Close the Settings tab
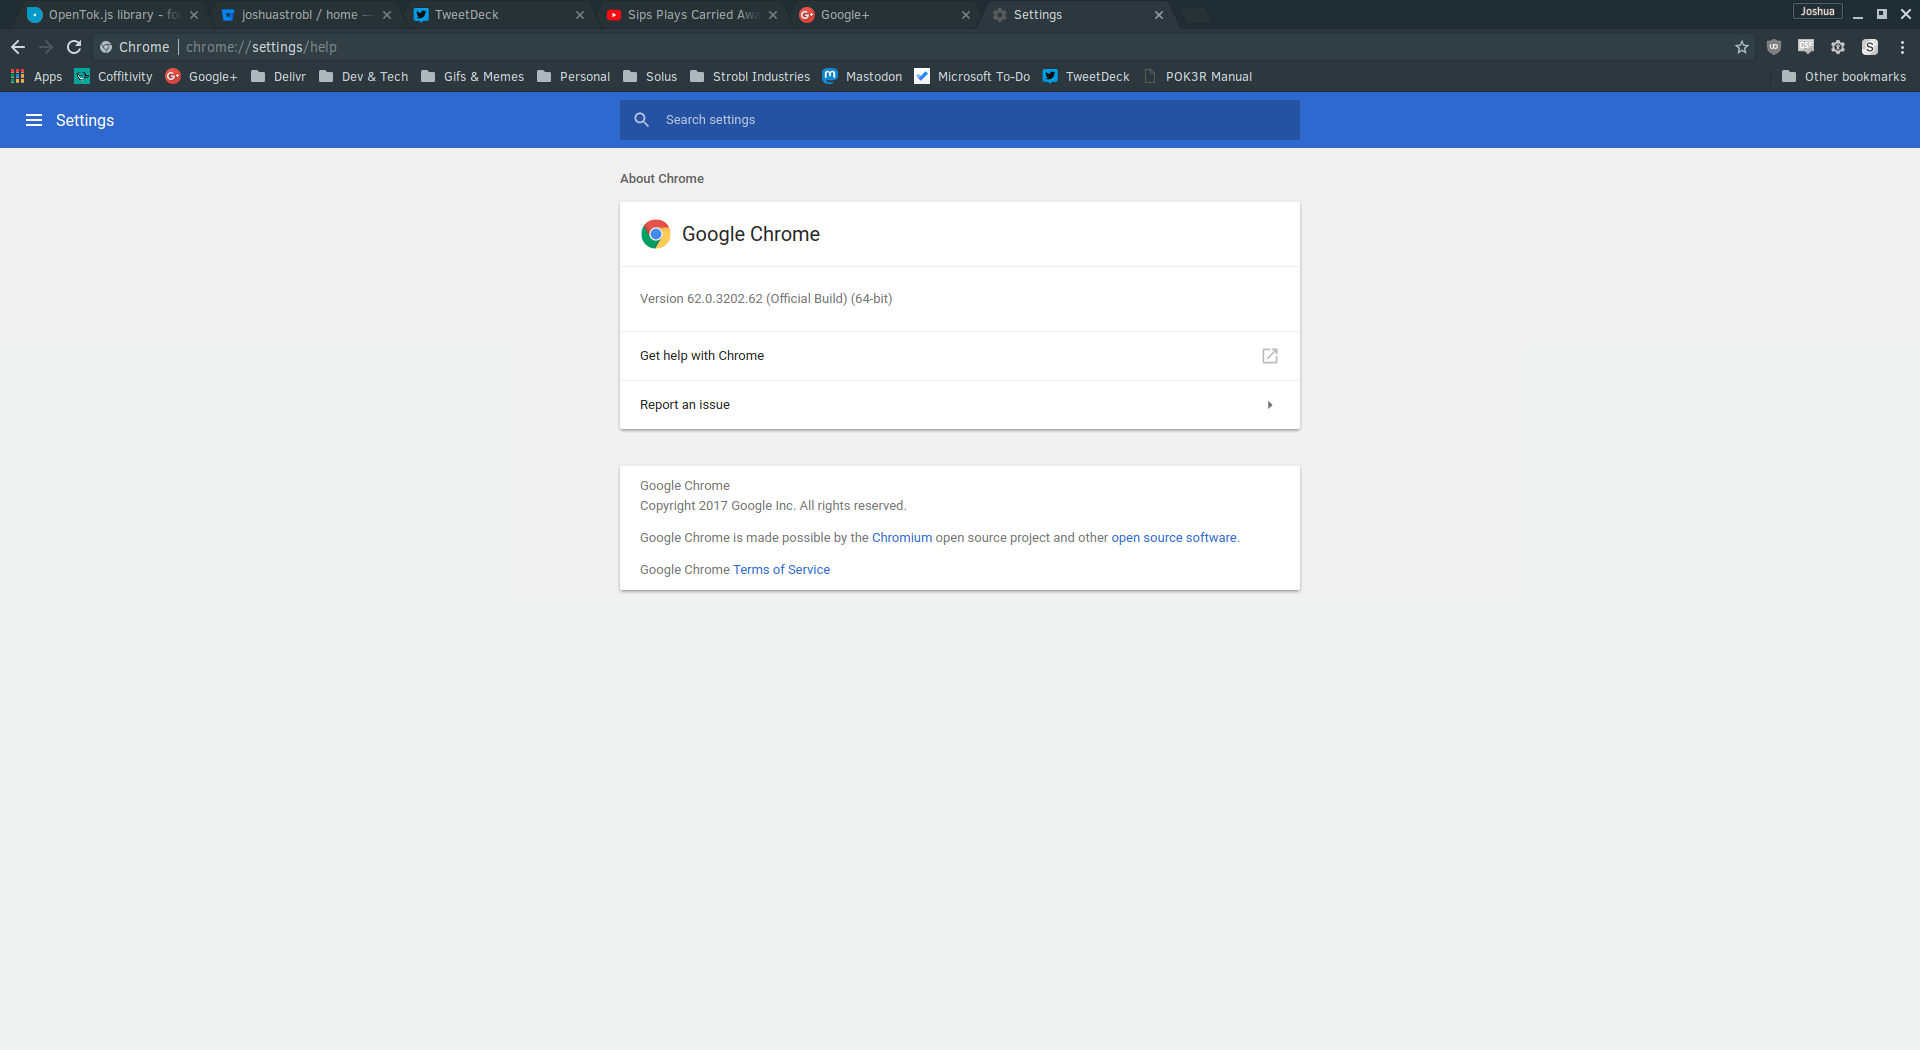1920x1050 pixels. pyautogui.click(x=1159, y=15)
